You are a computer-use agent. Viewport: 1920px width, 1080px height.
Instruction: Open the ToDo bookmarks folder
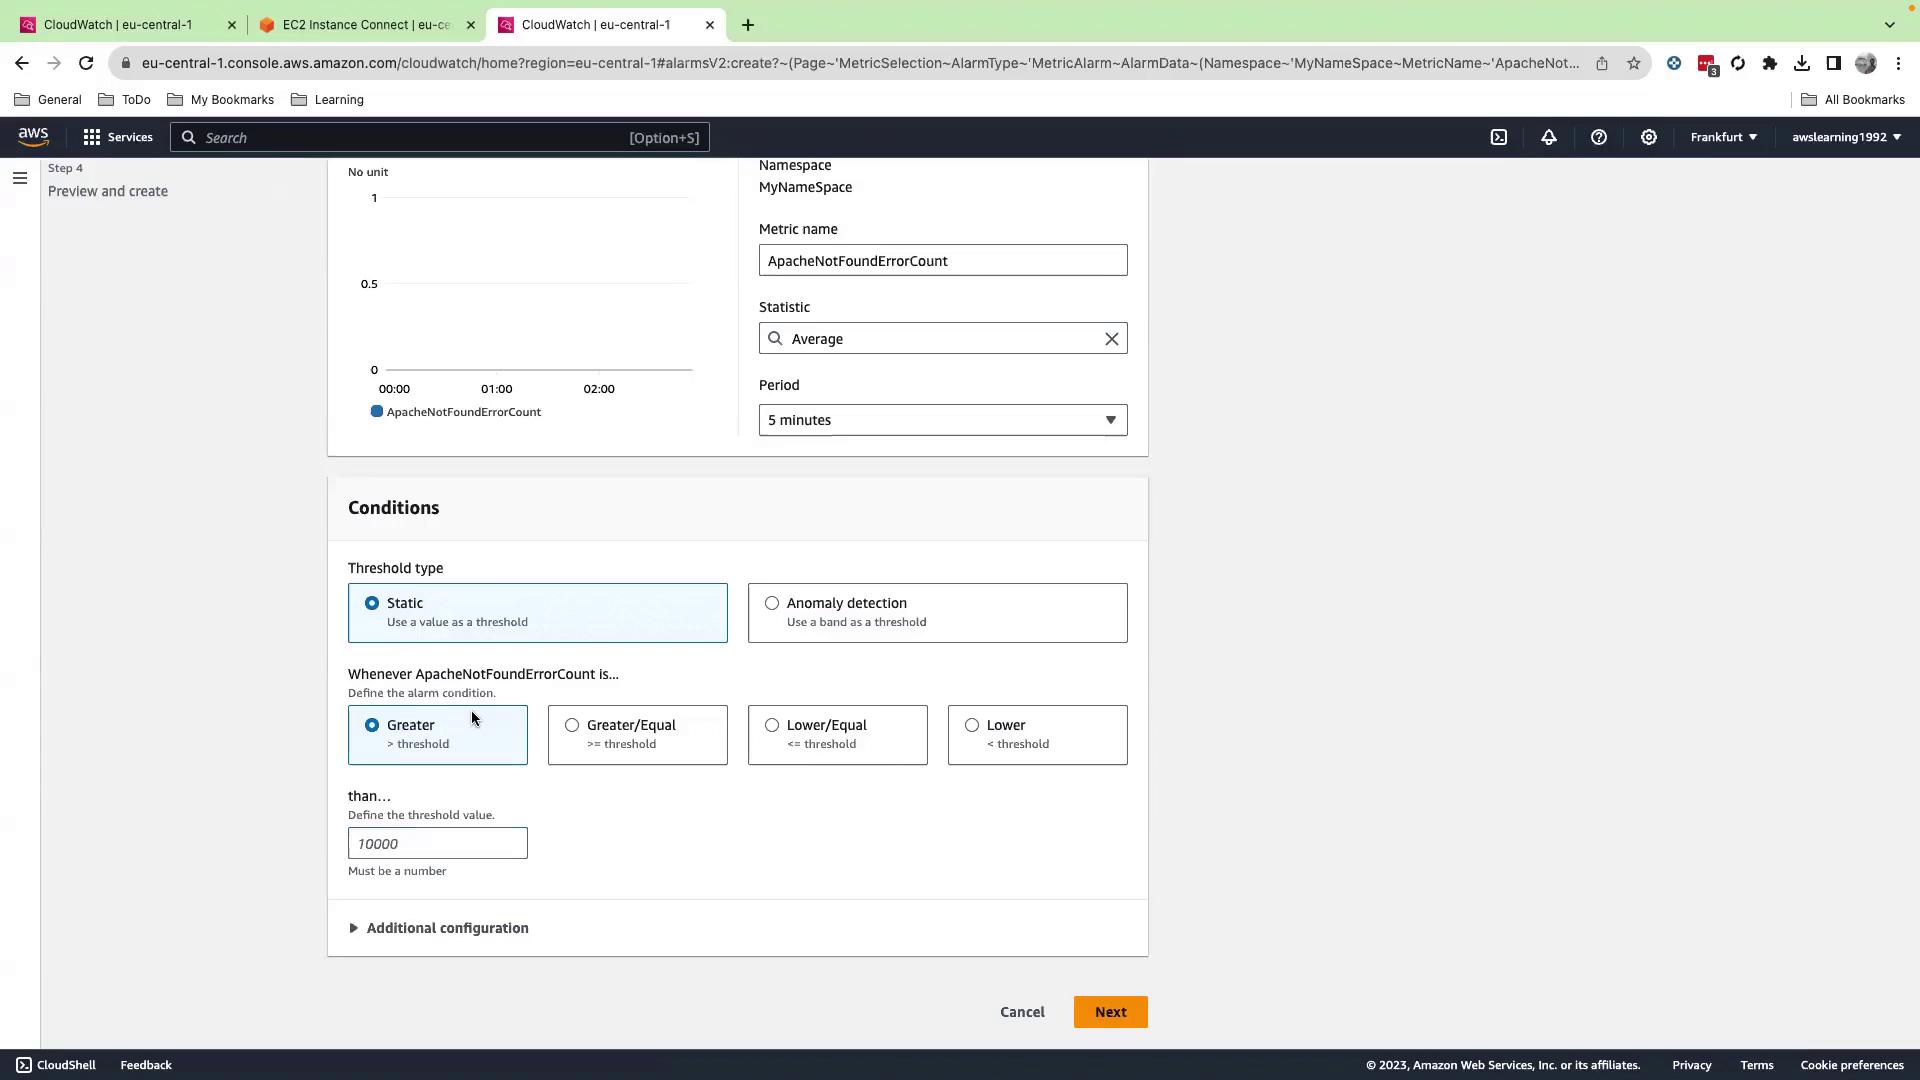tap(124, 100)
